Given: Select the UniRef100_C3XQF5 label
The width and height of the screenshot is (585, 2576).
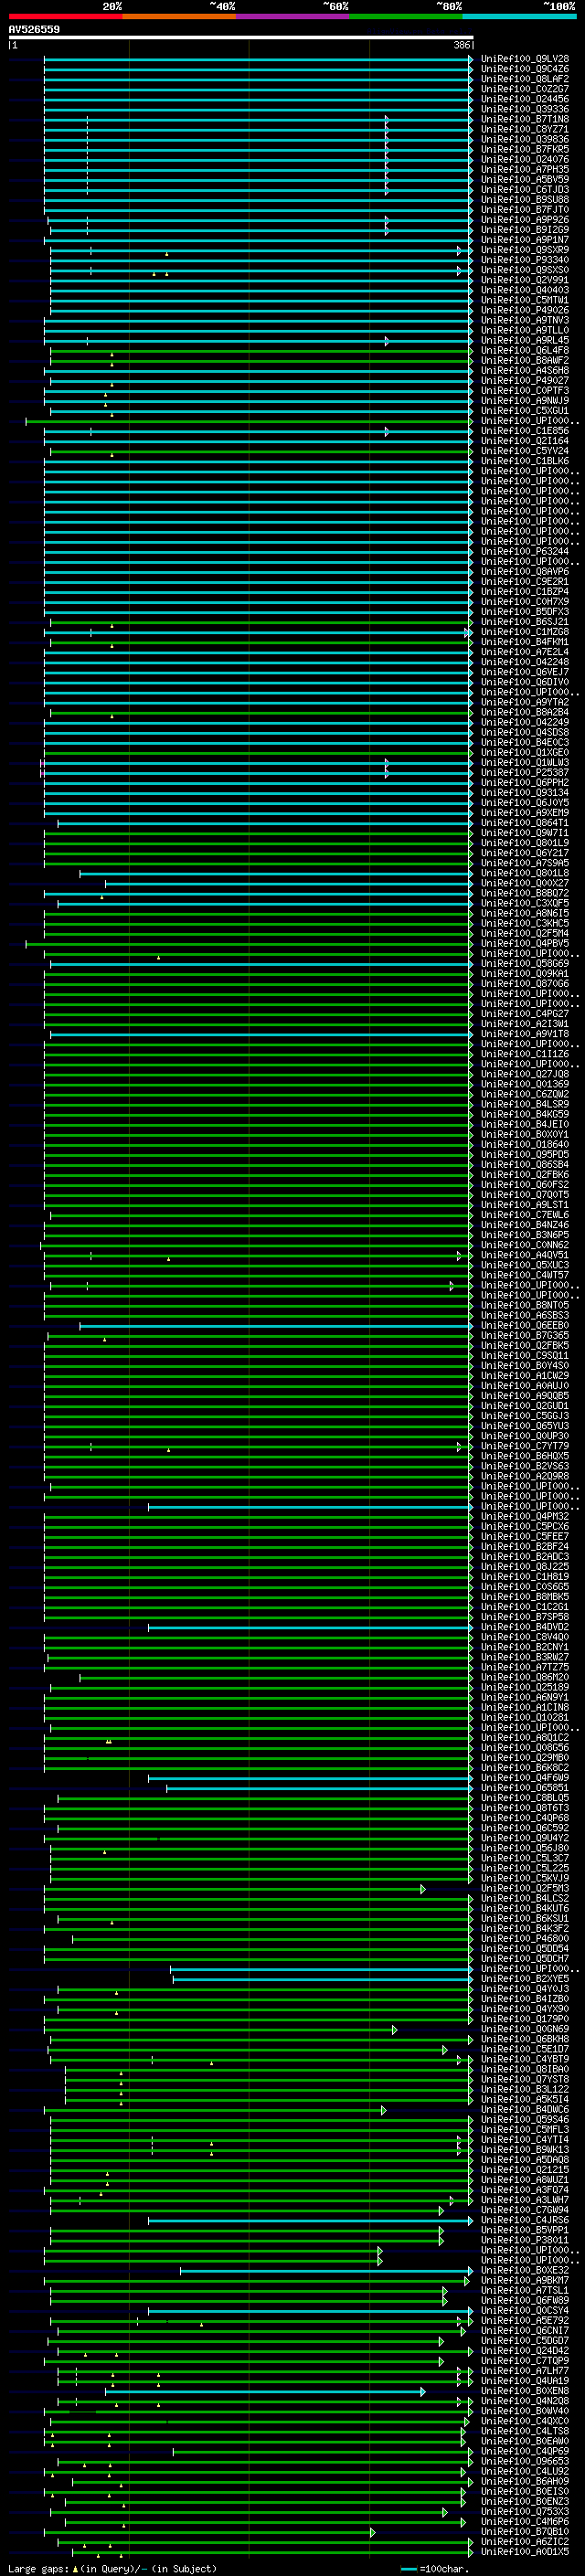Looking at the screenshot, I should pos(525,903).
